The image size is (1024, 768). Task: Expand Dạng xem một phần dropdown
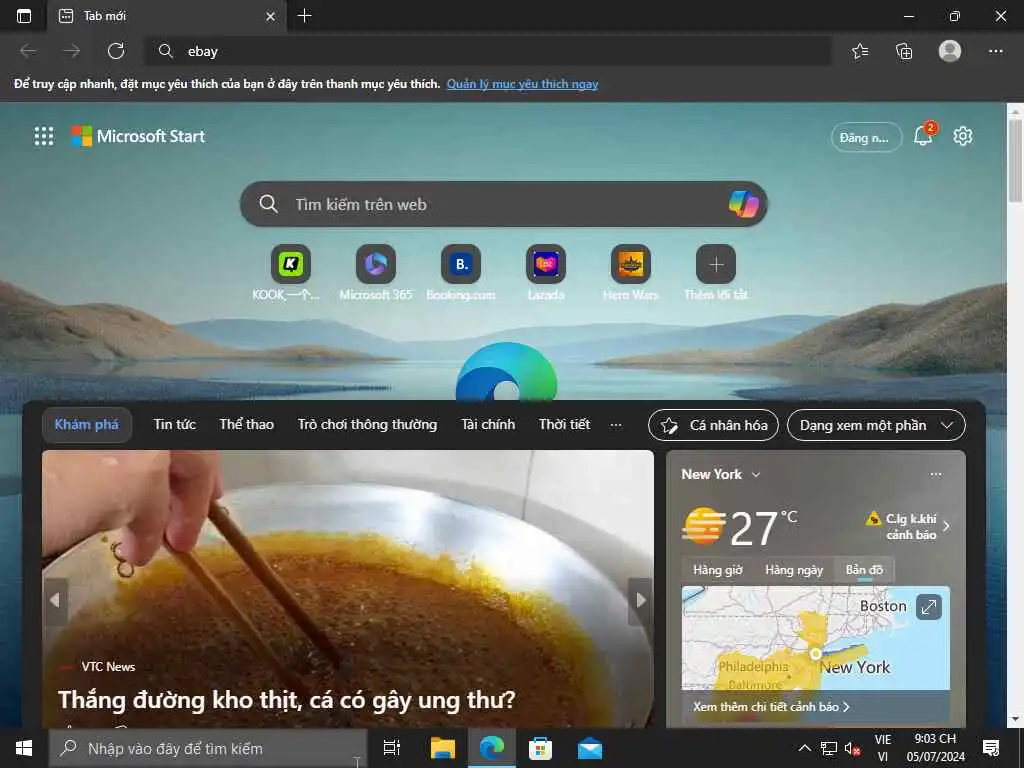point(876,425)
